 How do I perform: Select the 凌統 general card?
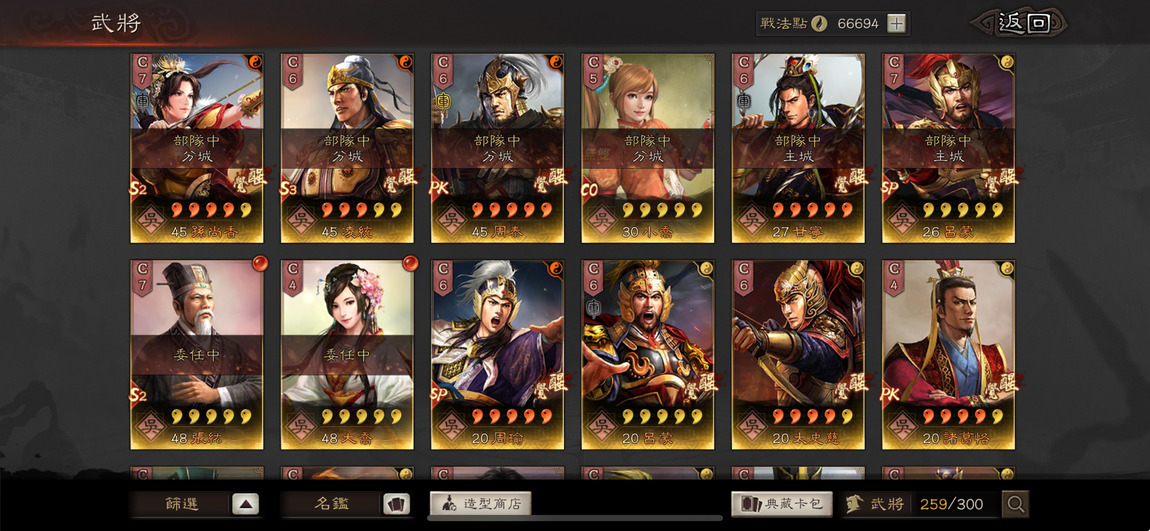[348, 147]
